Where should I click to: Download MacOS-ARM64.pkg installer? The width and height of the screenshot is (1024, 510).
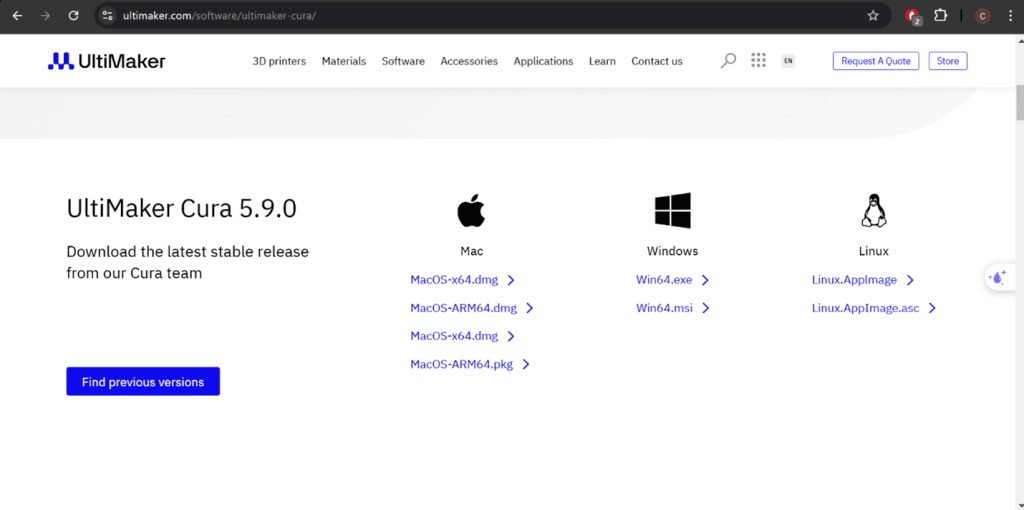pos(461,364)
